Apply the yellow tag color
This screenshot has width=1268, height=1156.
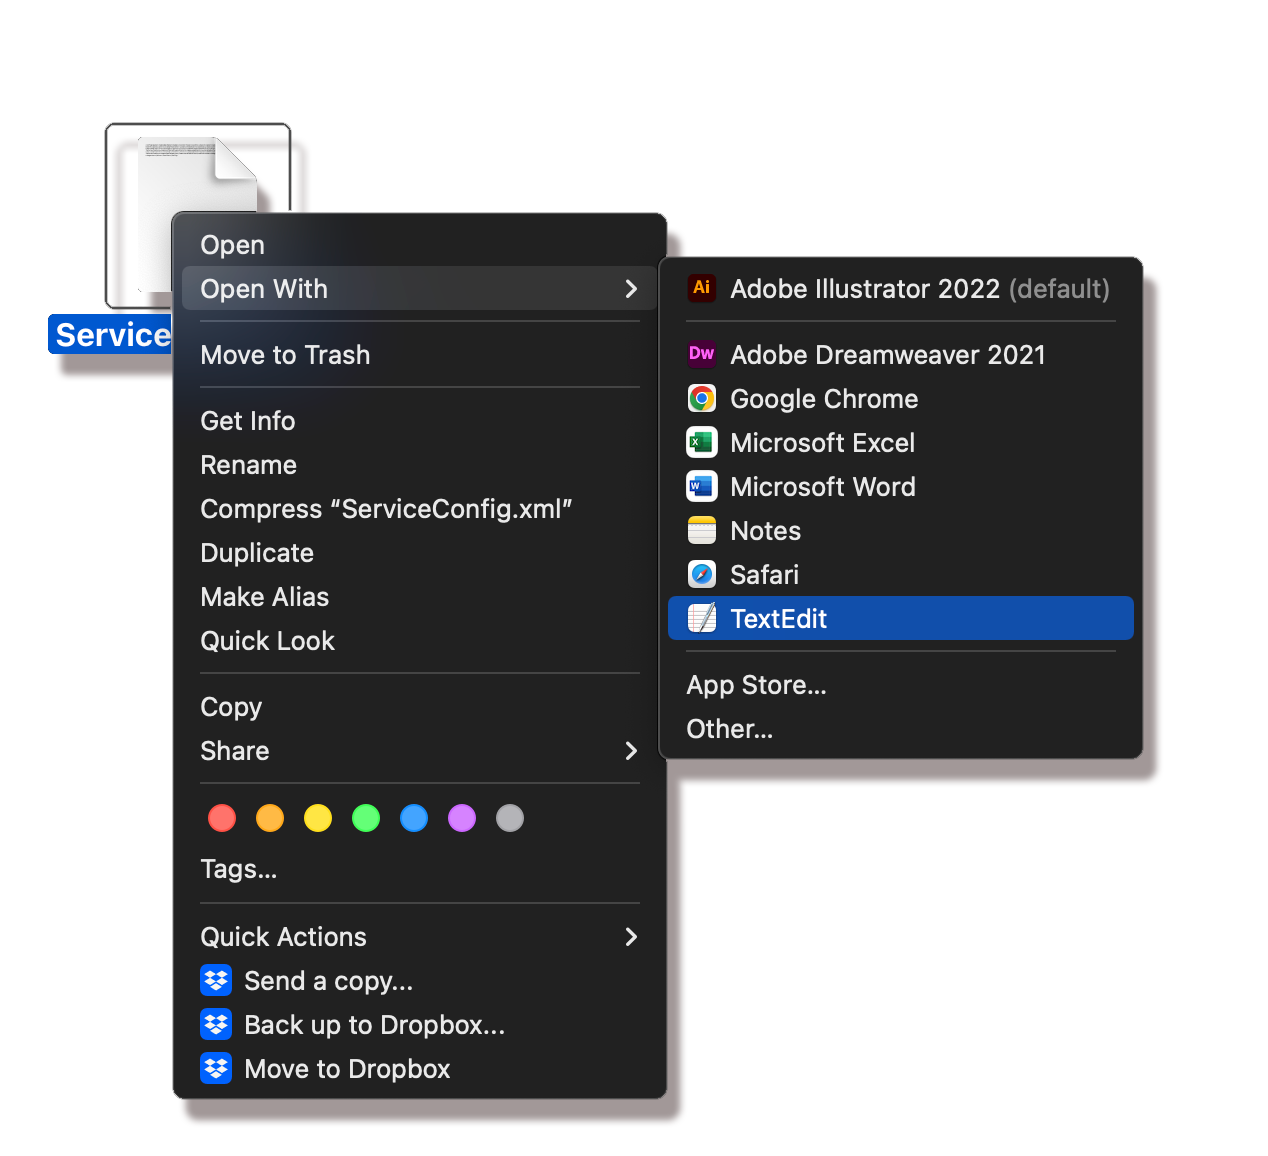318,818
